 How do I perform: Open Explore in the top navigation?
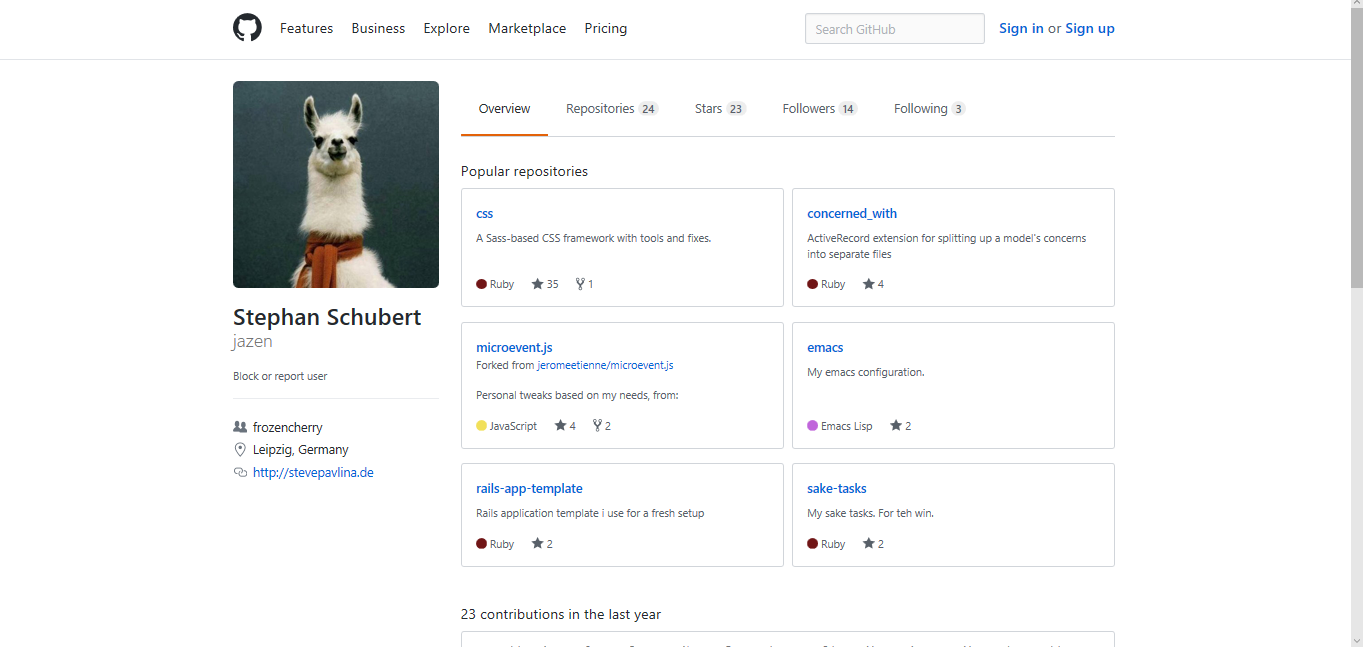click(x=446, y=29)
